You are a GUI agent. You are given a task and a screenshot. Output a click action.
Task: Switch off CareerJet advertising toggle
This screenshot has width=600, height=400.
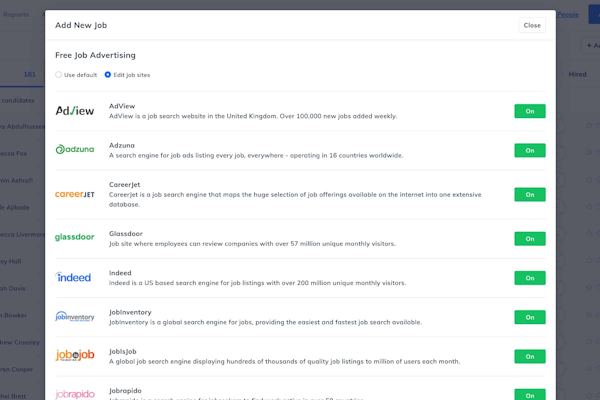tap(529, 194)
